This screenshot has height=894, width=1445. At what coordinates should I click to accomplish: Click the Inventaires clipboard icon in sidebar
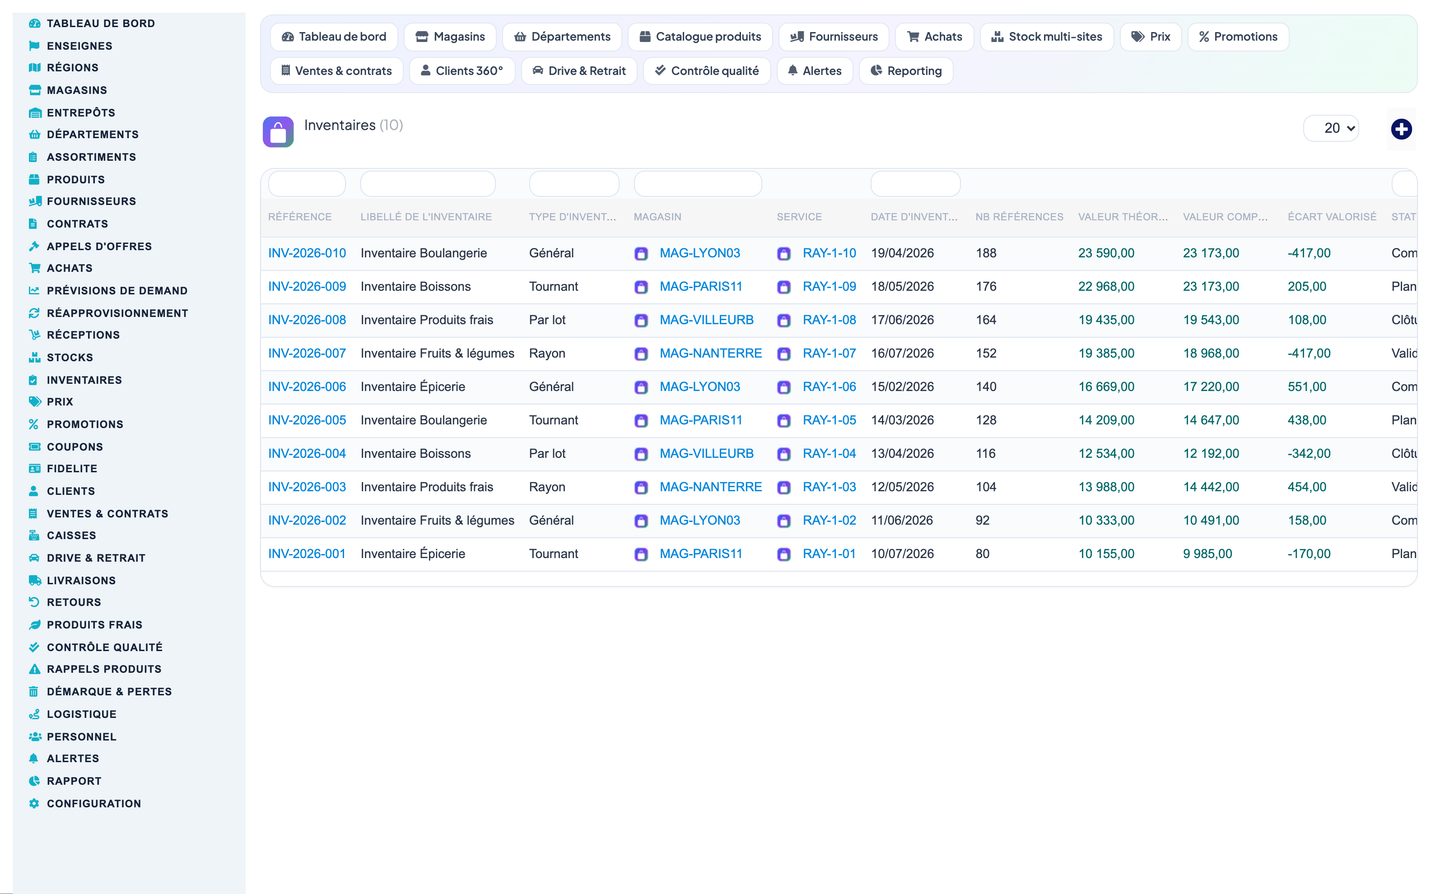pos(34,380)
